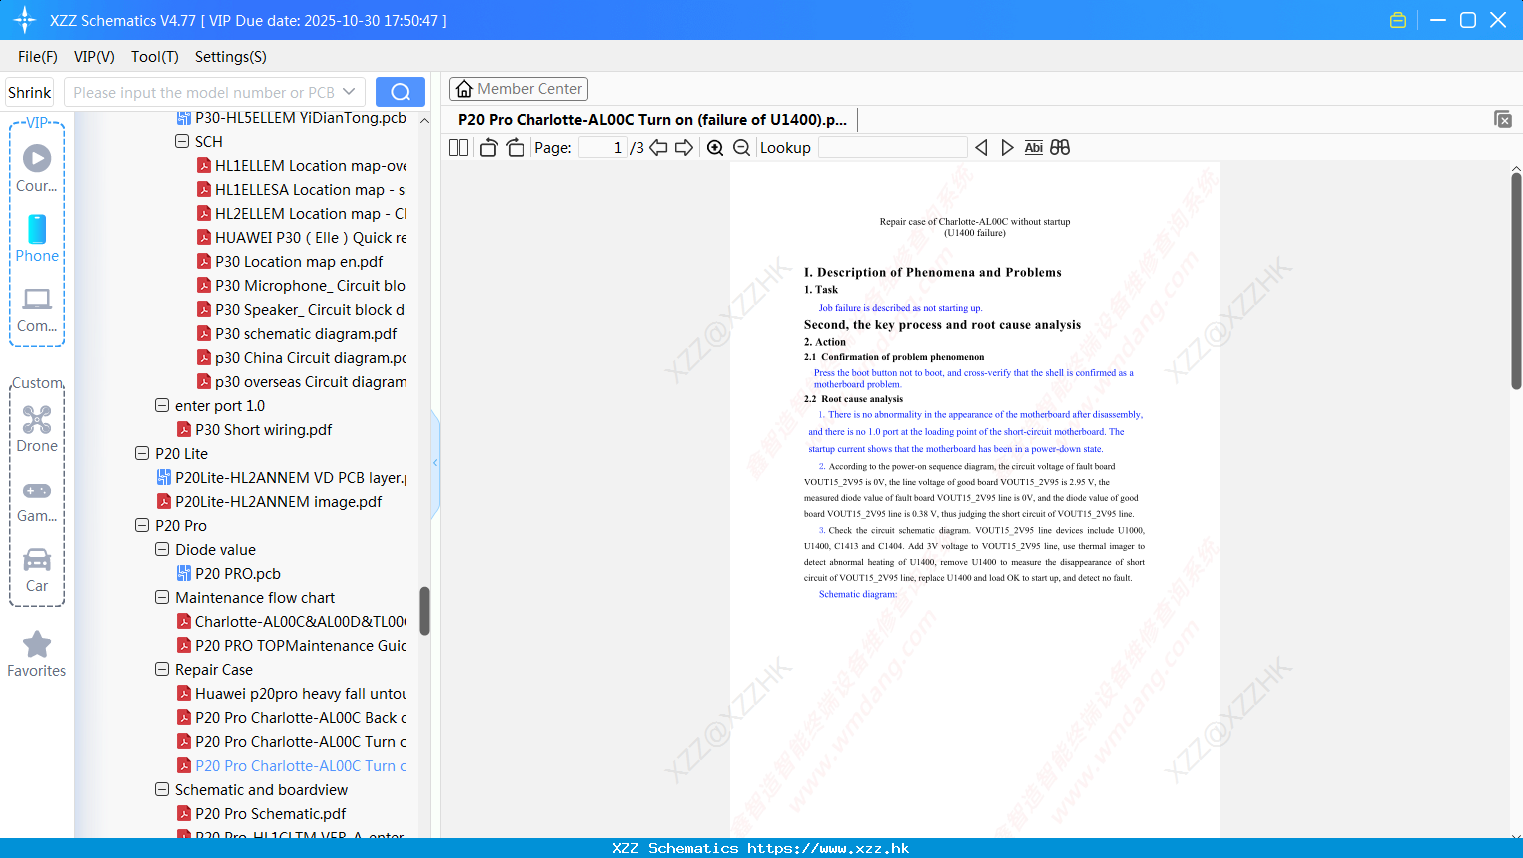Viewport: 1523px width, 858px height.
Task: Collapse Maintenance flow chart node
Action: click(x=162, y=598)
